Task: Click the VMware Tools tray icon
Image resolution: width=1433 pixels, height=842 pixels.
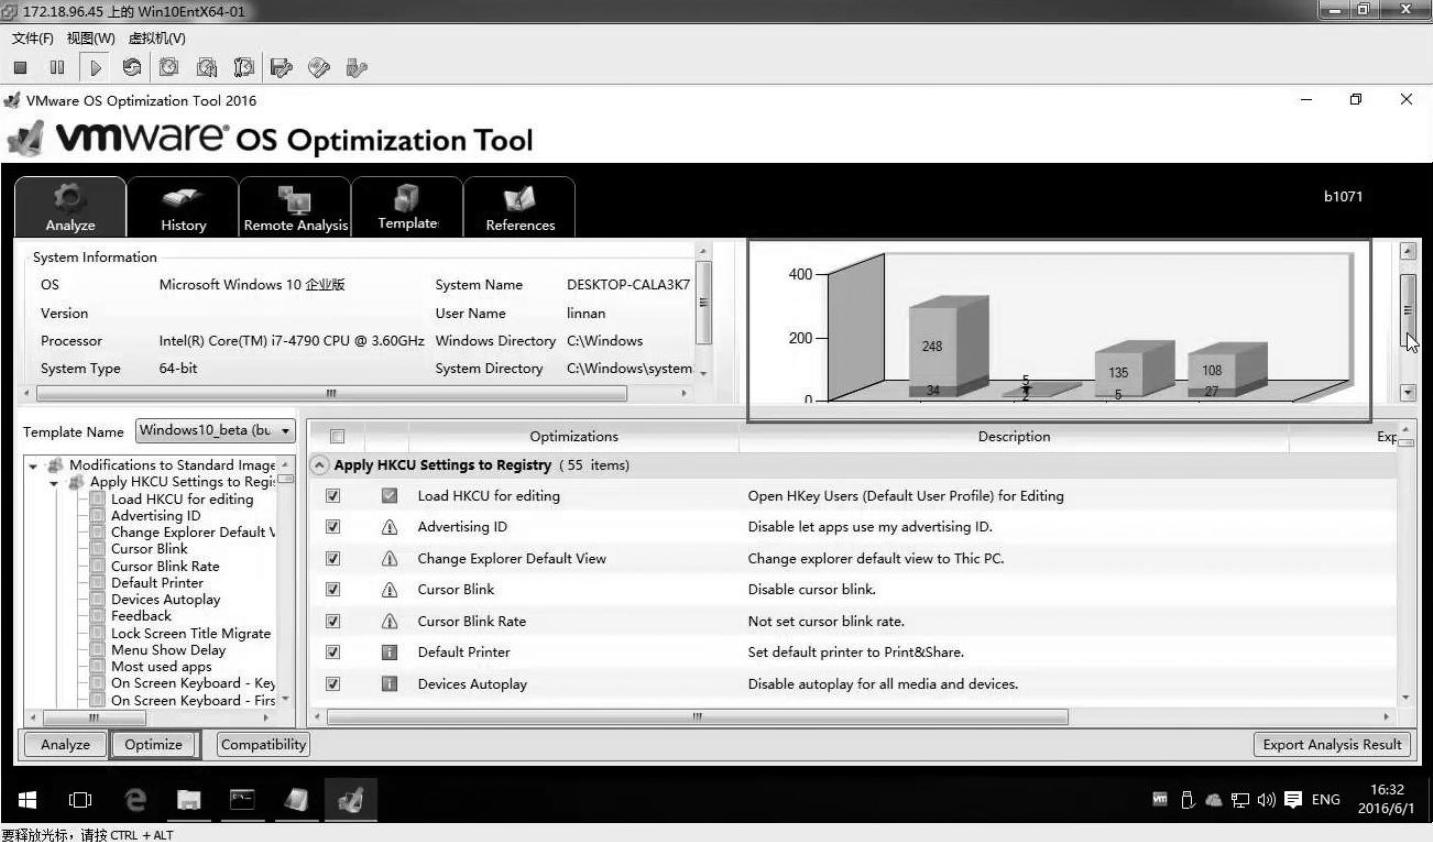Action: 1160,799
